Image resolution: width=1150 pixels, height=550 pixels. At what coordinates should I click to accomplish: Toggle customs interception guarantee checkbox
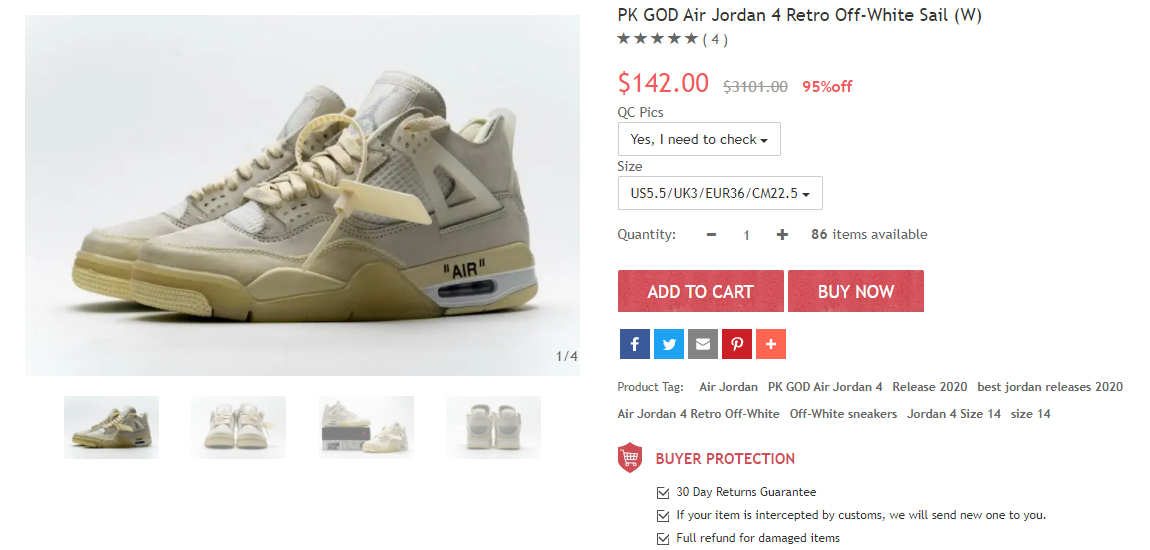[663, 516]
